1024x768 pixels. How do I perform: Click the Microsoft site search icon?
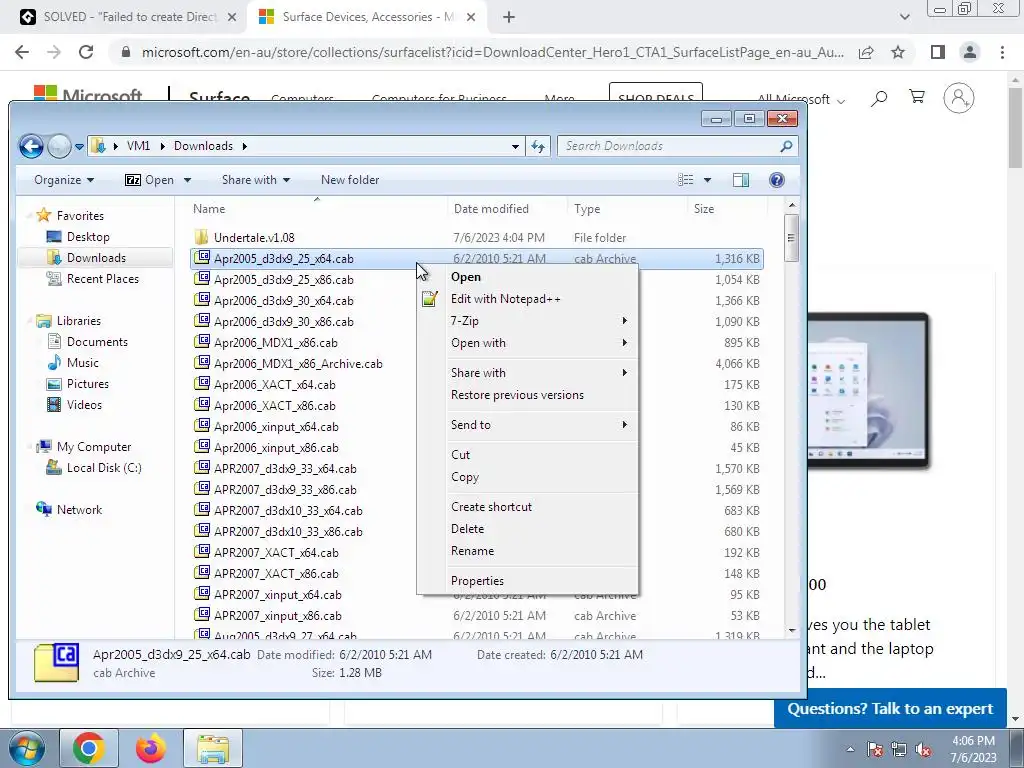coord(879,99)
